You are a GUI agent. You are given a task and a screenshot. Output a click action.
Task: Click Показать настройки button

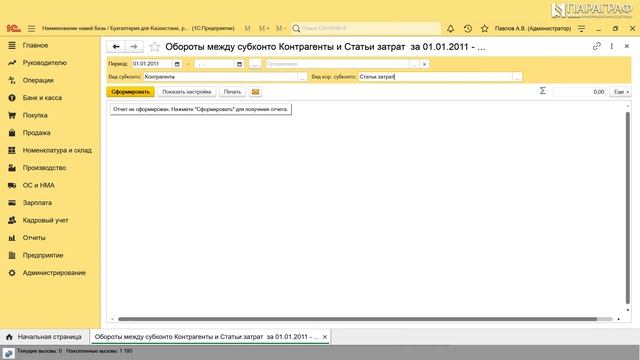click(x=187, y=92)
